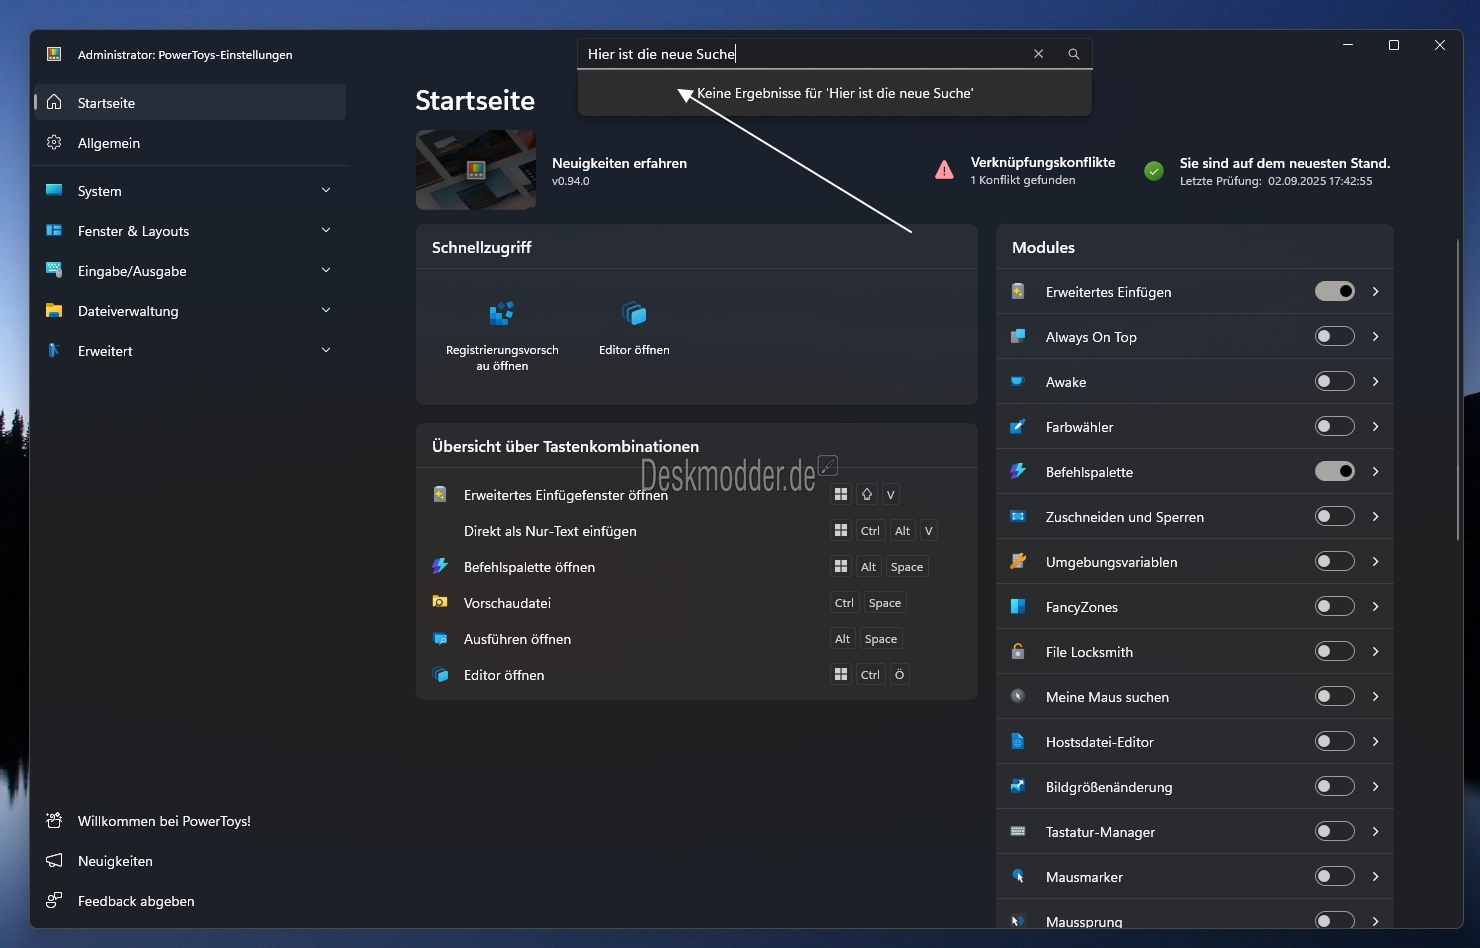The height and width of the screenshot is (948, 1480).
Task: Click the Always On Top module icon
Action: 1018,336
